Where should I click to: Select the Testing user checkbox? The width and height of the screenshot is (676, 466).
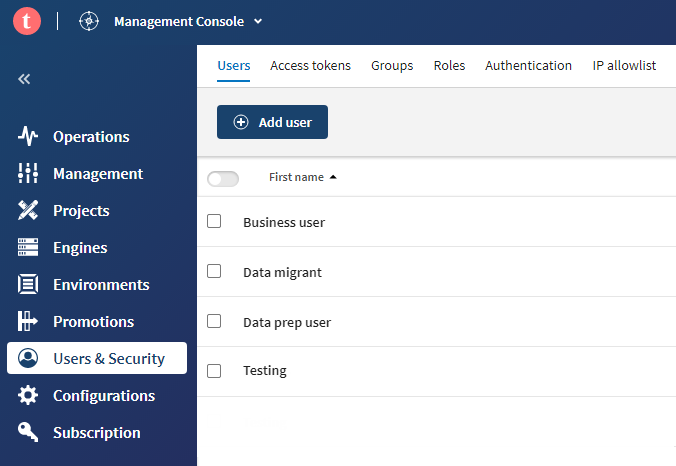point(214,371)
